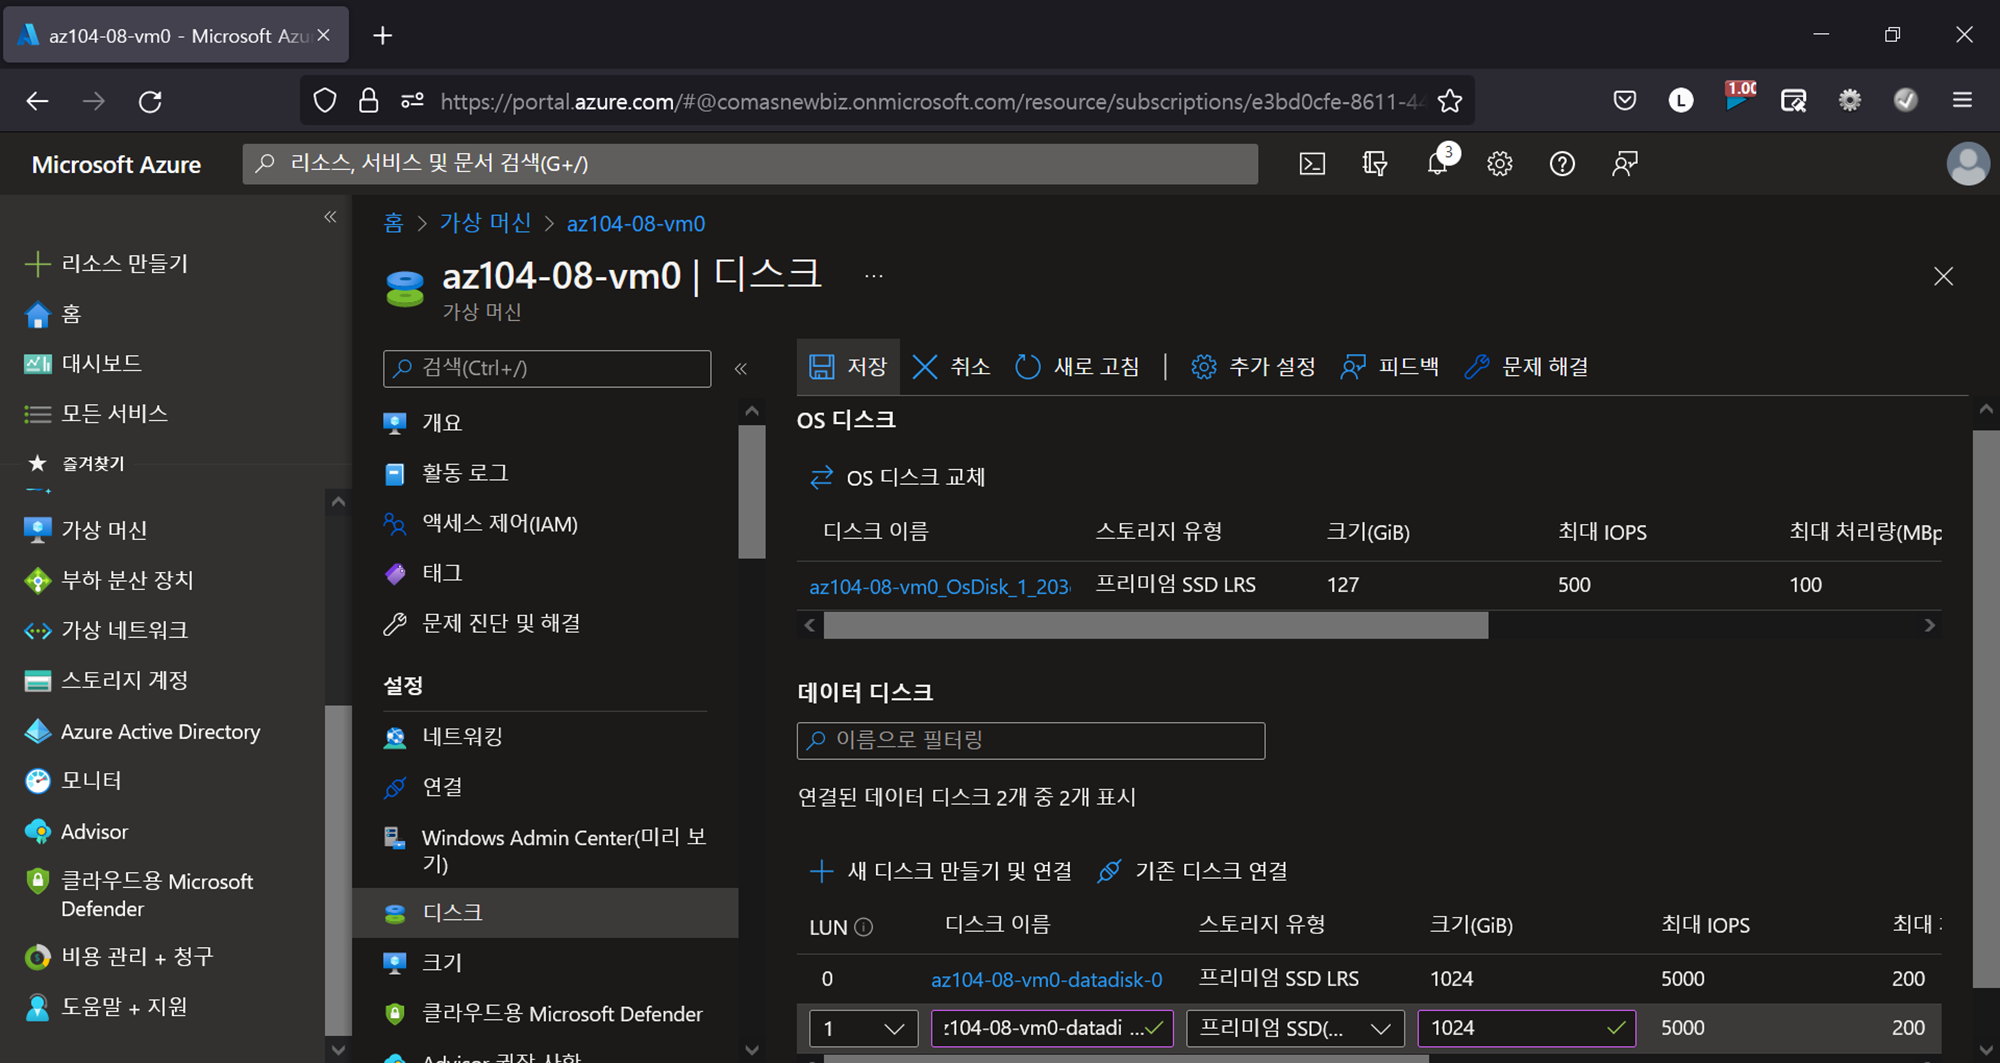Open tracking protection shield icon
This screenshot has width=2000, height=1063.
pyautogui.click(x=325, y=101)
